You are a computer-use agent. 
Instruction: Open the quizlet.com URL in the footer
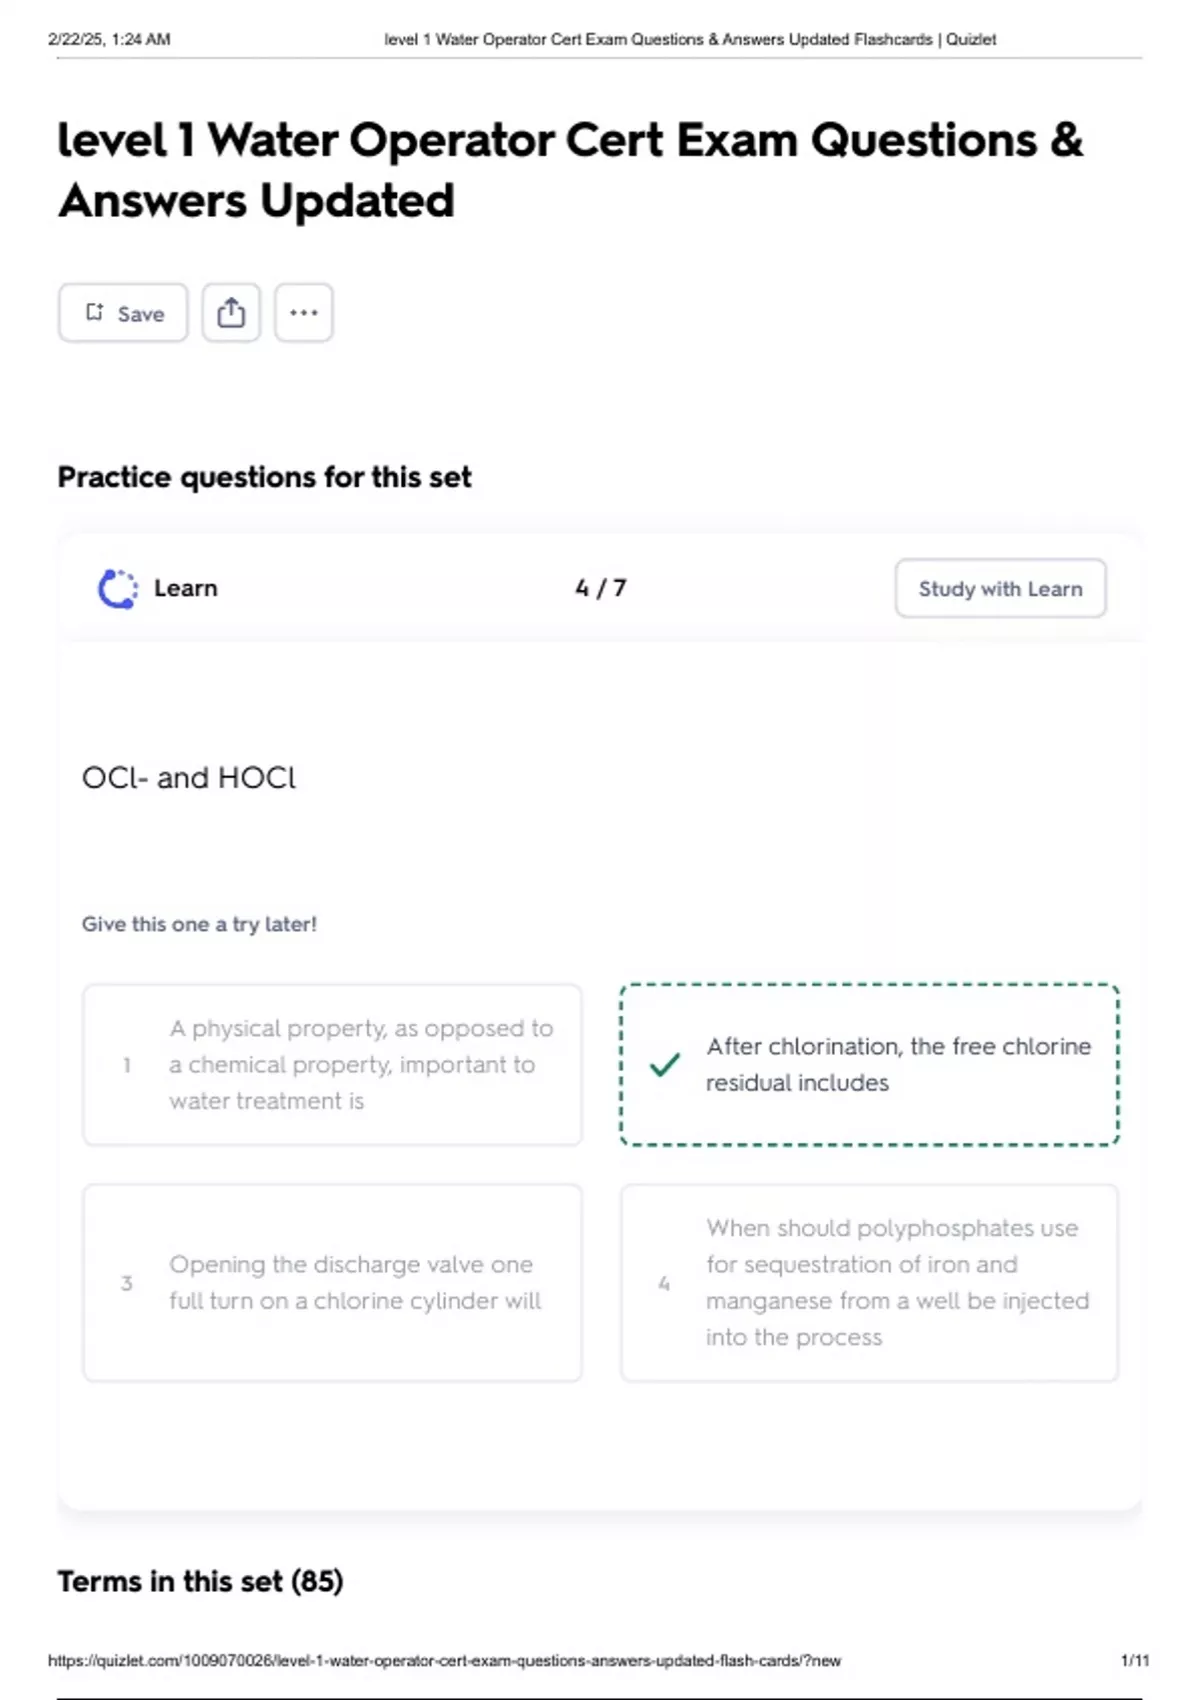click(444, 1661)
